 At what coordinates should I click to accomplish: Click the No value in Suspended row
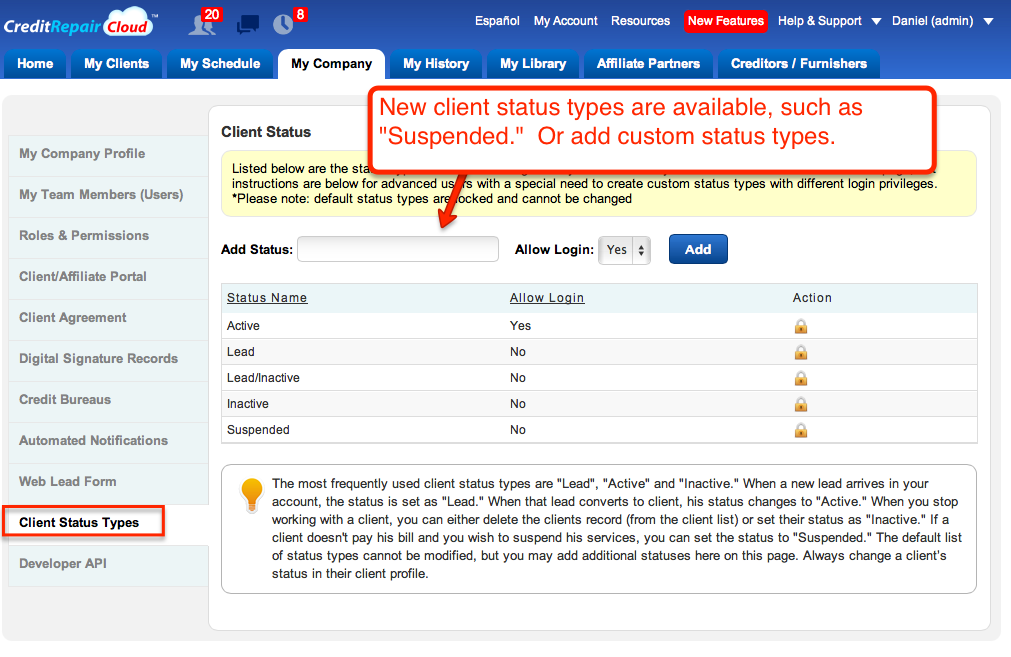[518, 430]
